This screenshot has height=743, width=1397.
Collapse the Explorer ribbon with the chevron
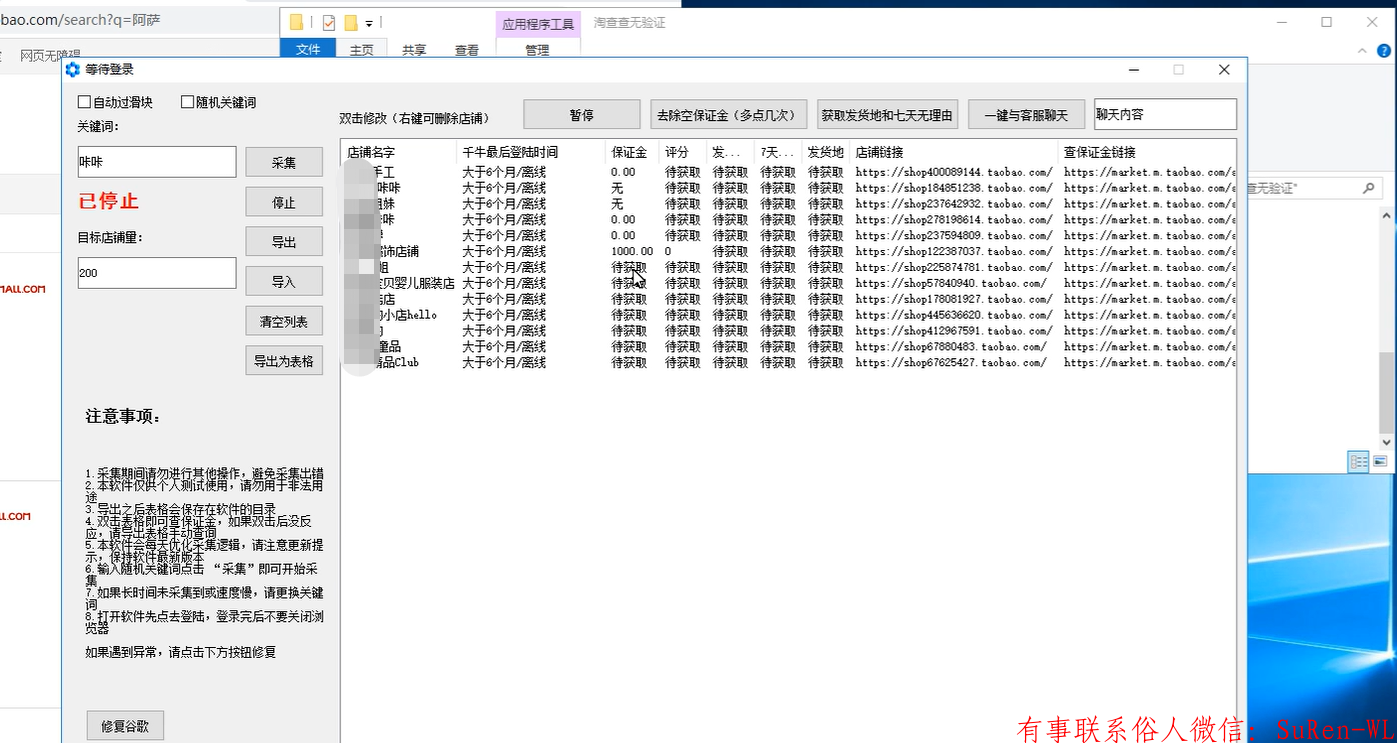(1363, 50)
